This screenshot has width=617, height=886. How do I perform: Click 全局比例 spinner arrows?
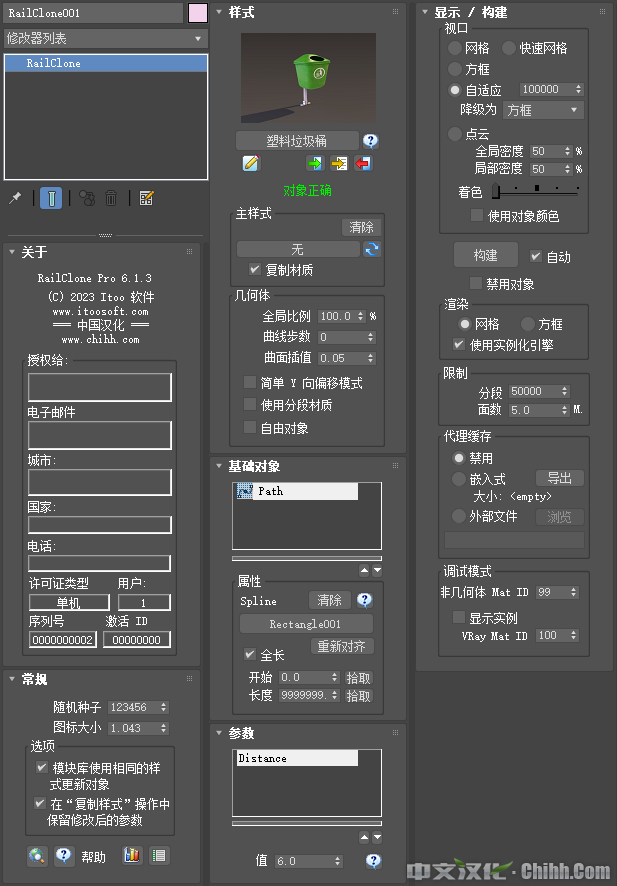(x=360, y=316)
